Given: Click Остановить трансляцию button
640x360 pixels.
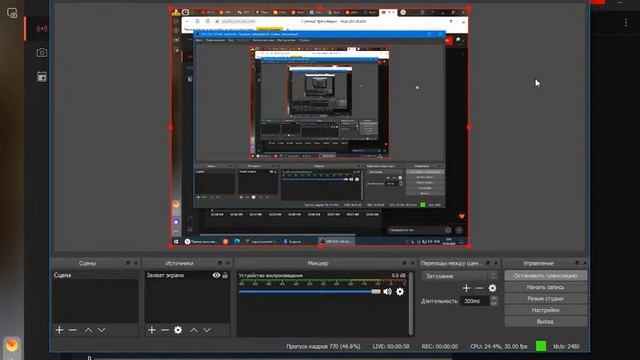Looking at the screenshot, I should tap(546, 276).
